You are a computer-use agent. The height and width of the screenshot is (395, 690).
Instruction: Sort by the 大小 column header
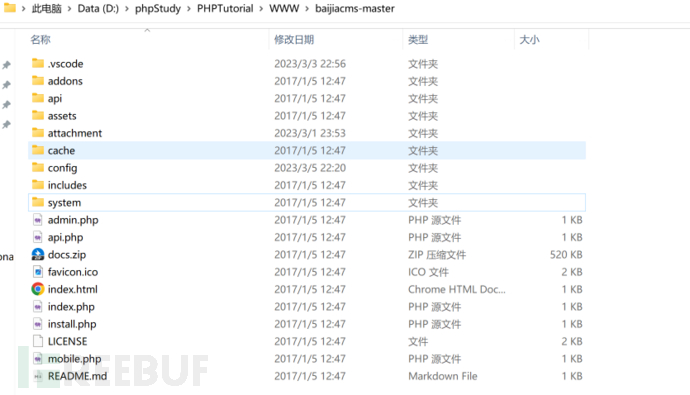point(529,40)
